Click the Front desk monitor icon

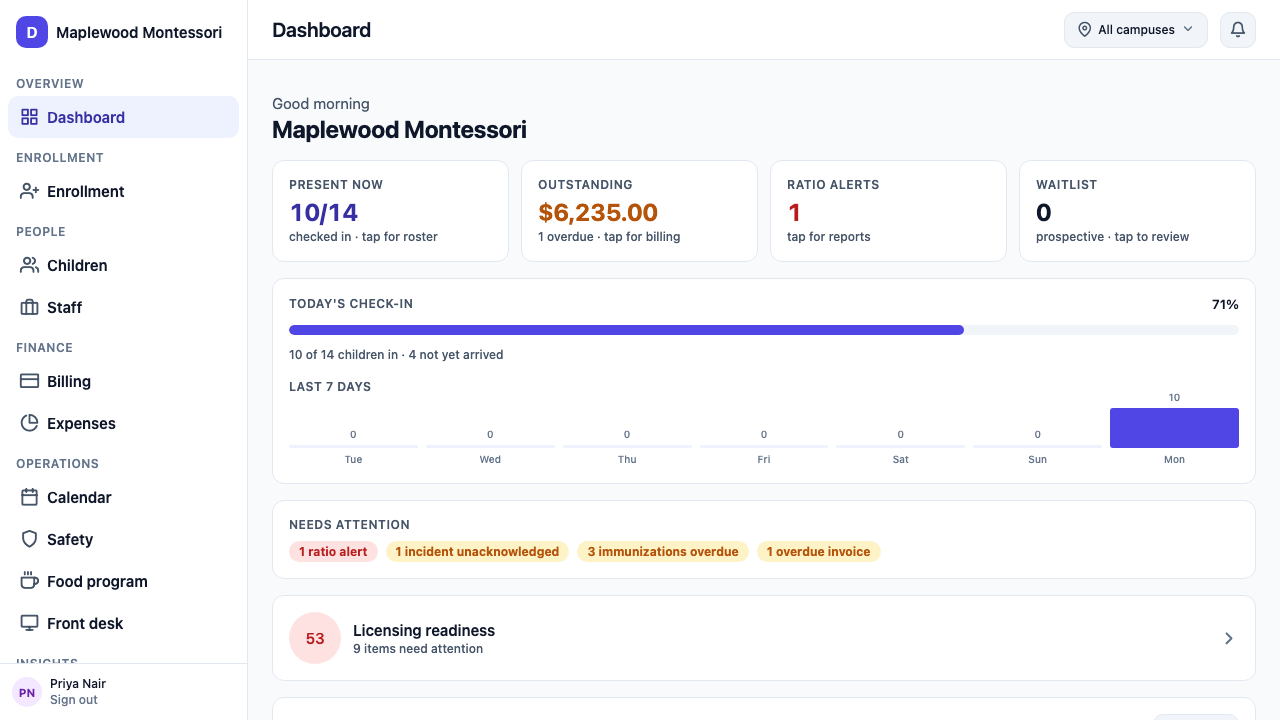coord(29,623)
